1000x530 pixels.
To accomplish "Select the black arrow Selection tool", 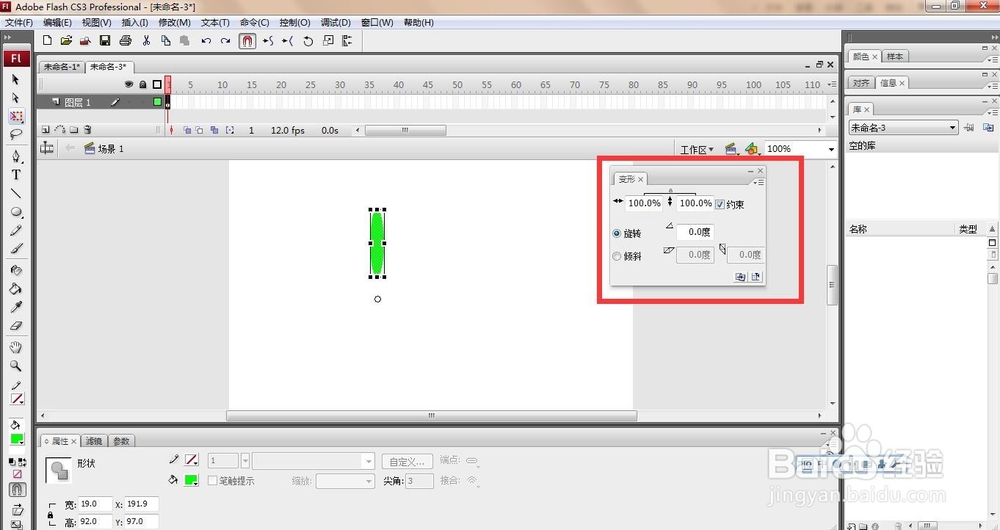I will 16,80.
